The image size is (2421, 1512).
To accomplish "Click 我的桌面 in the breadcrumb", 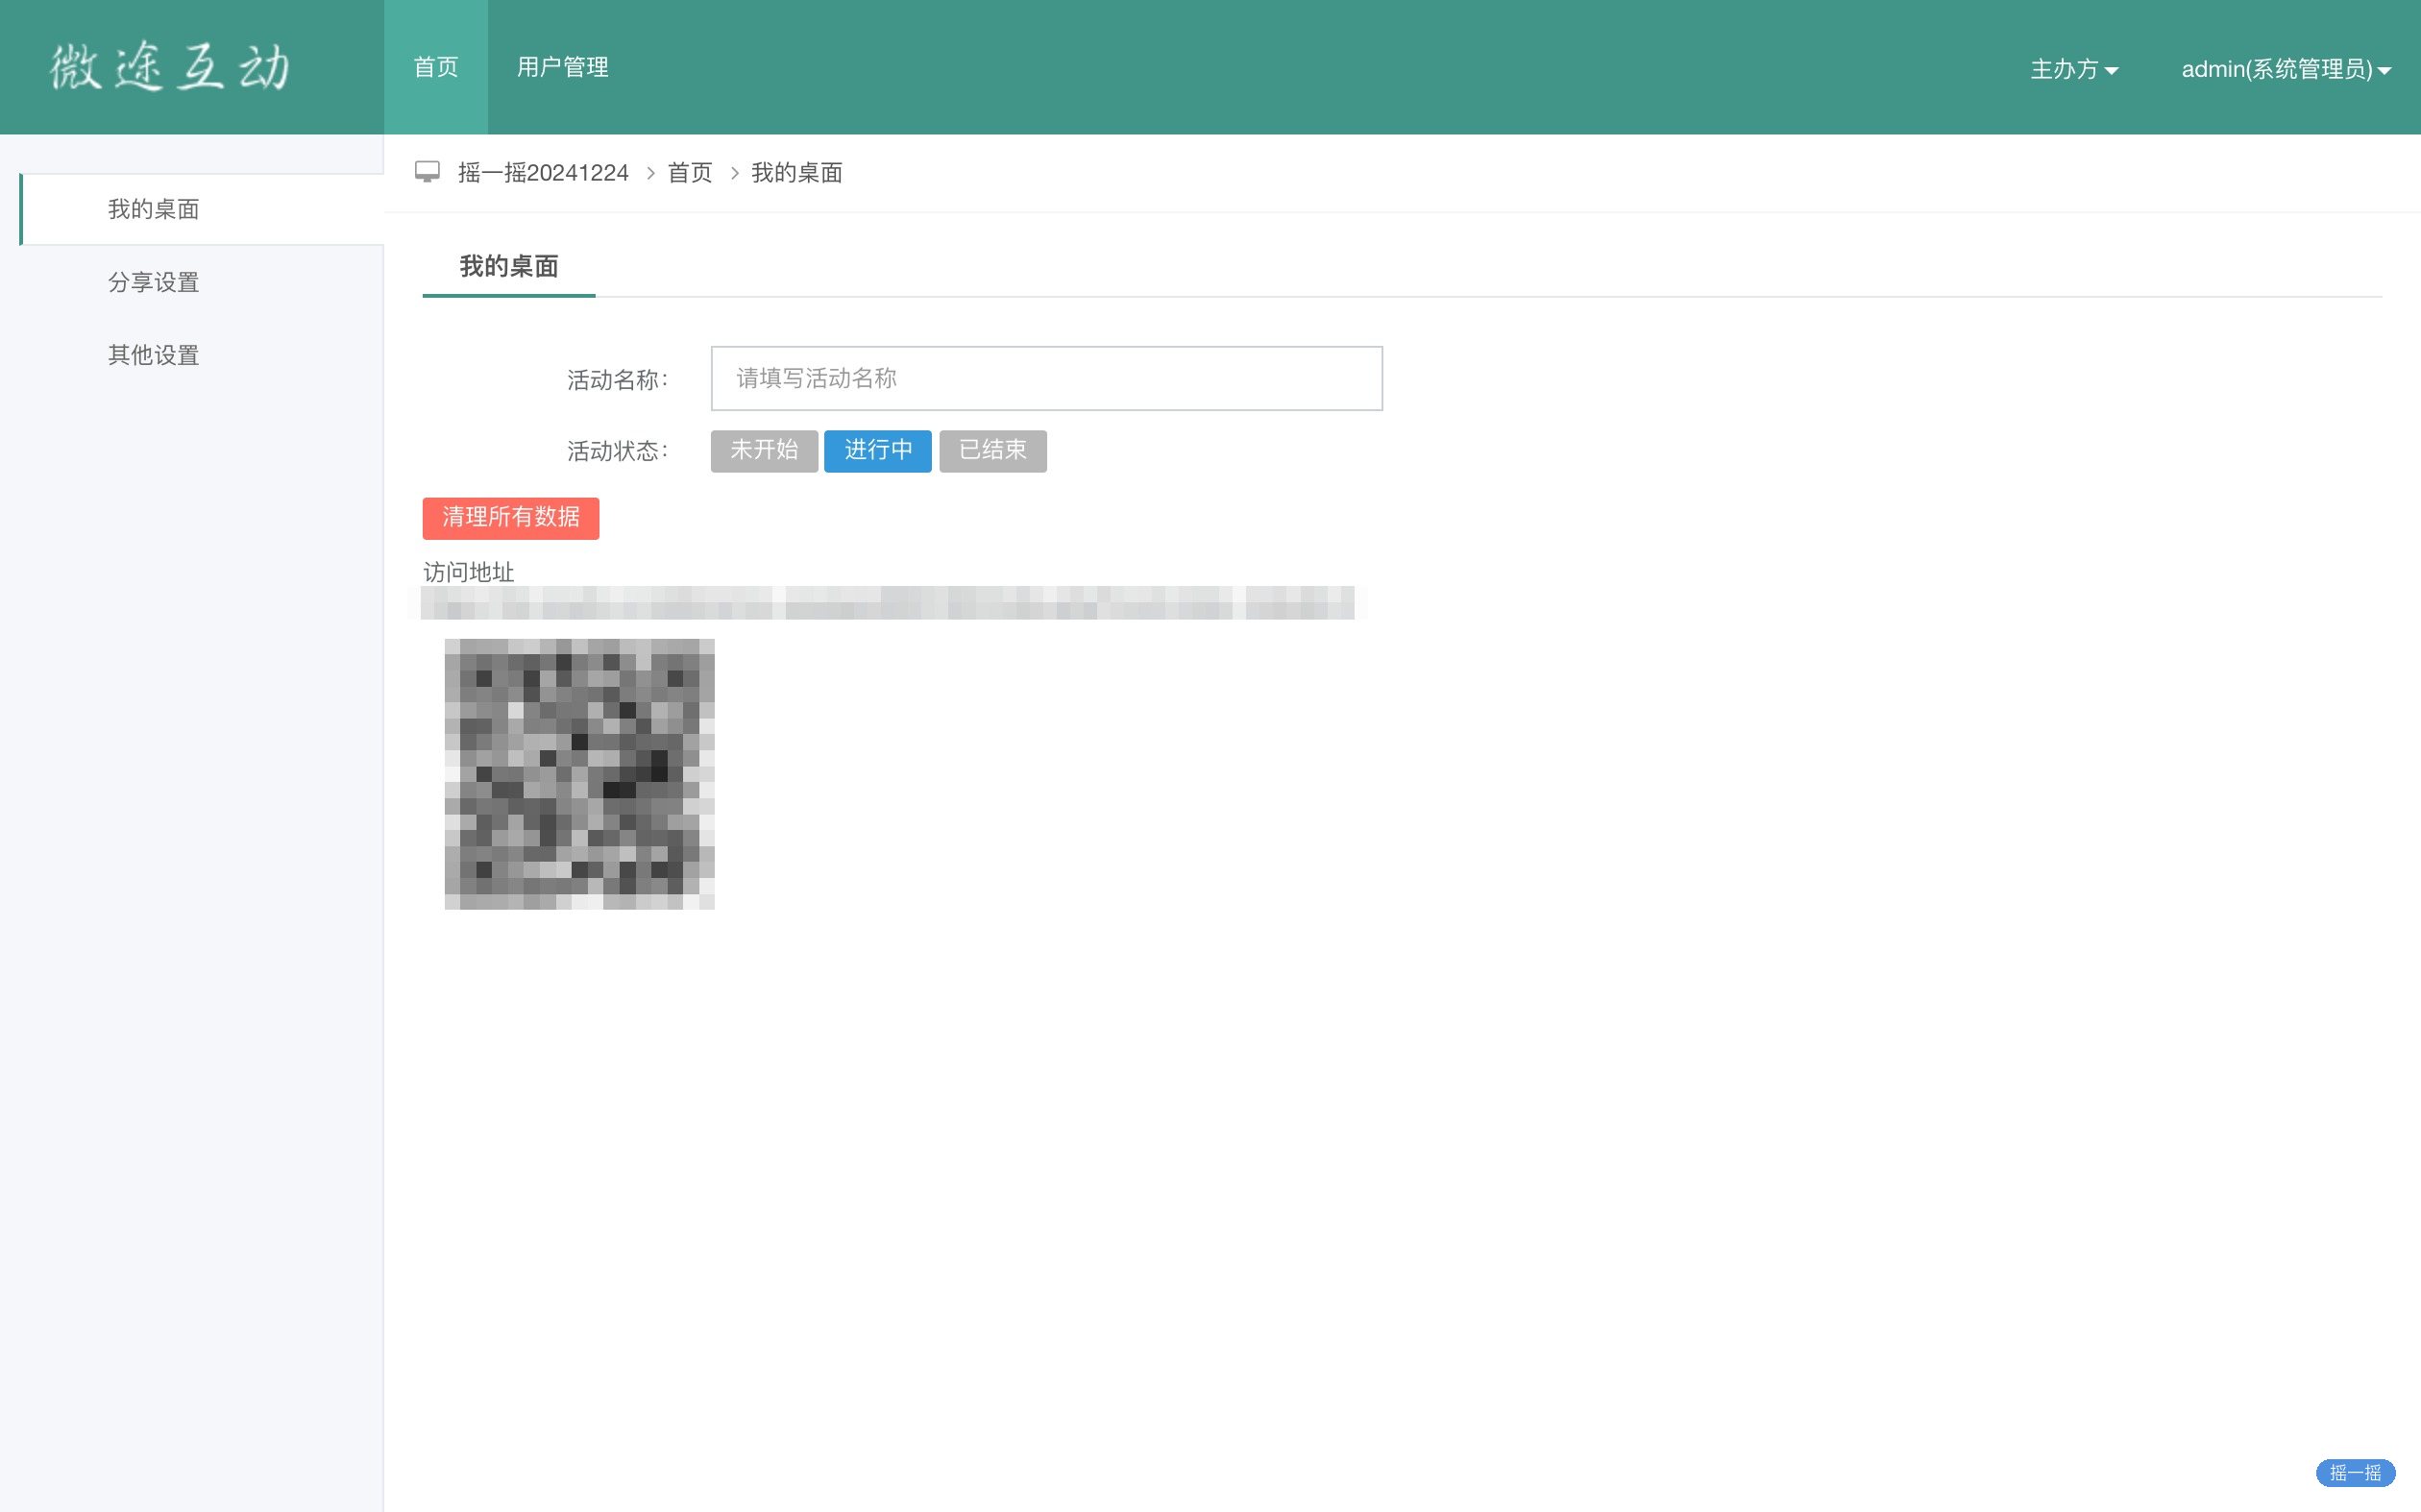I will (x=797, y=173).
